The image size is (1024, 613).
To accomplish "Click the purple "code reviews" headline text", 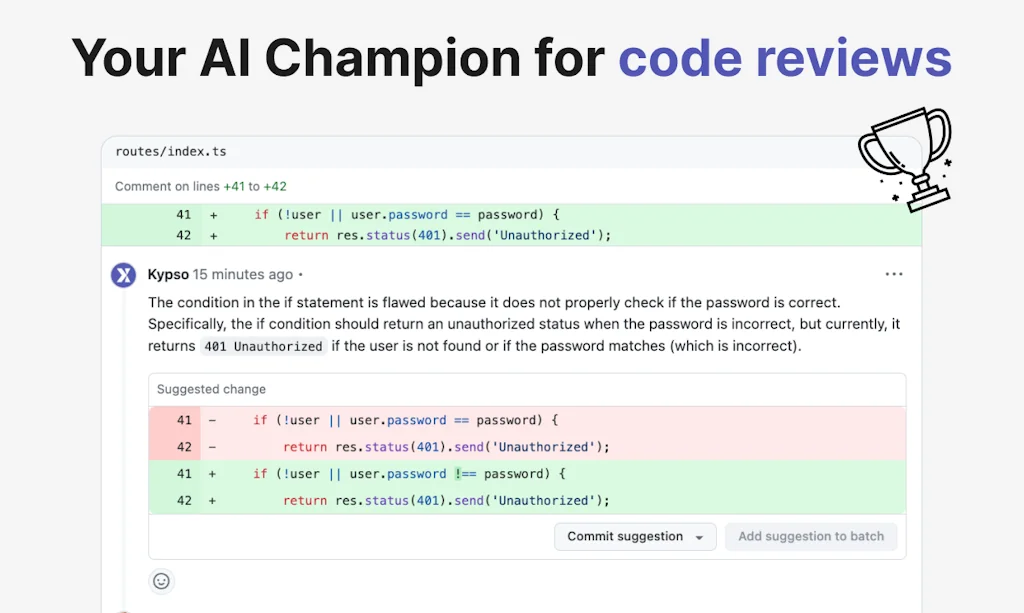I will [784, 58].
